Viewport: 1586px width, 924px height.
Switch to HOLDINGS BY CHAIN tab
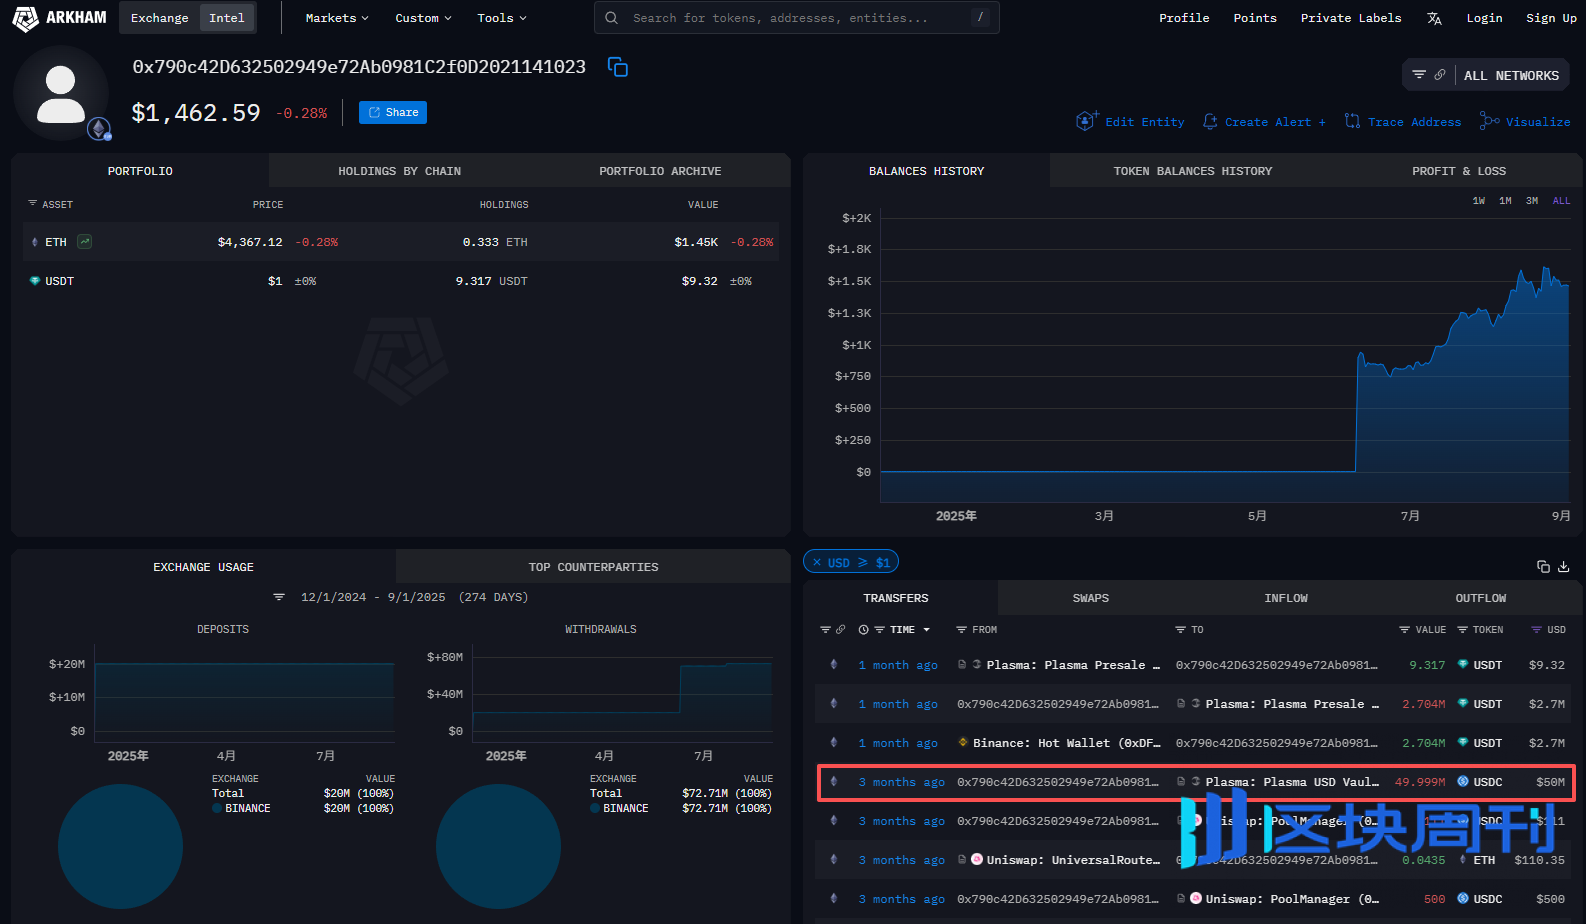[x=399, y=171]
